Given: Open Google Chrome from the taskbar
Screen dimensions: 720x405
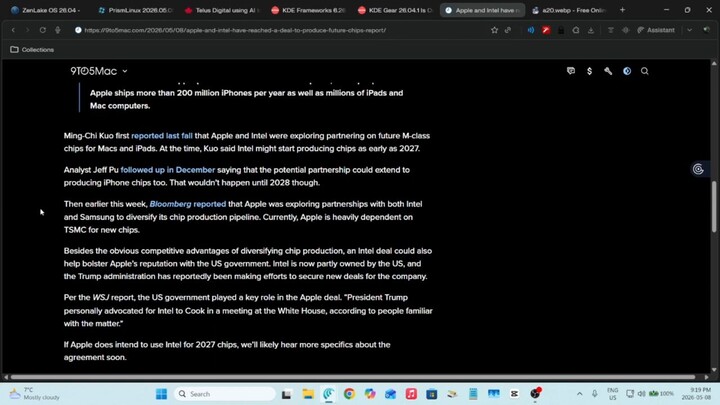Looking at the screenshot, I should 349,394.
